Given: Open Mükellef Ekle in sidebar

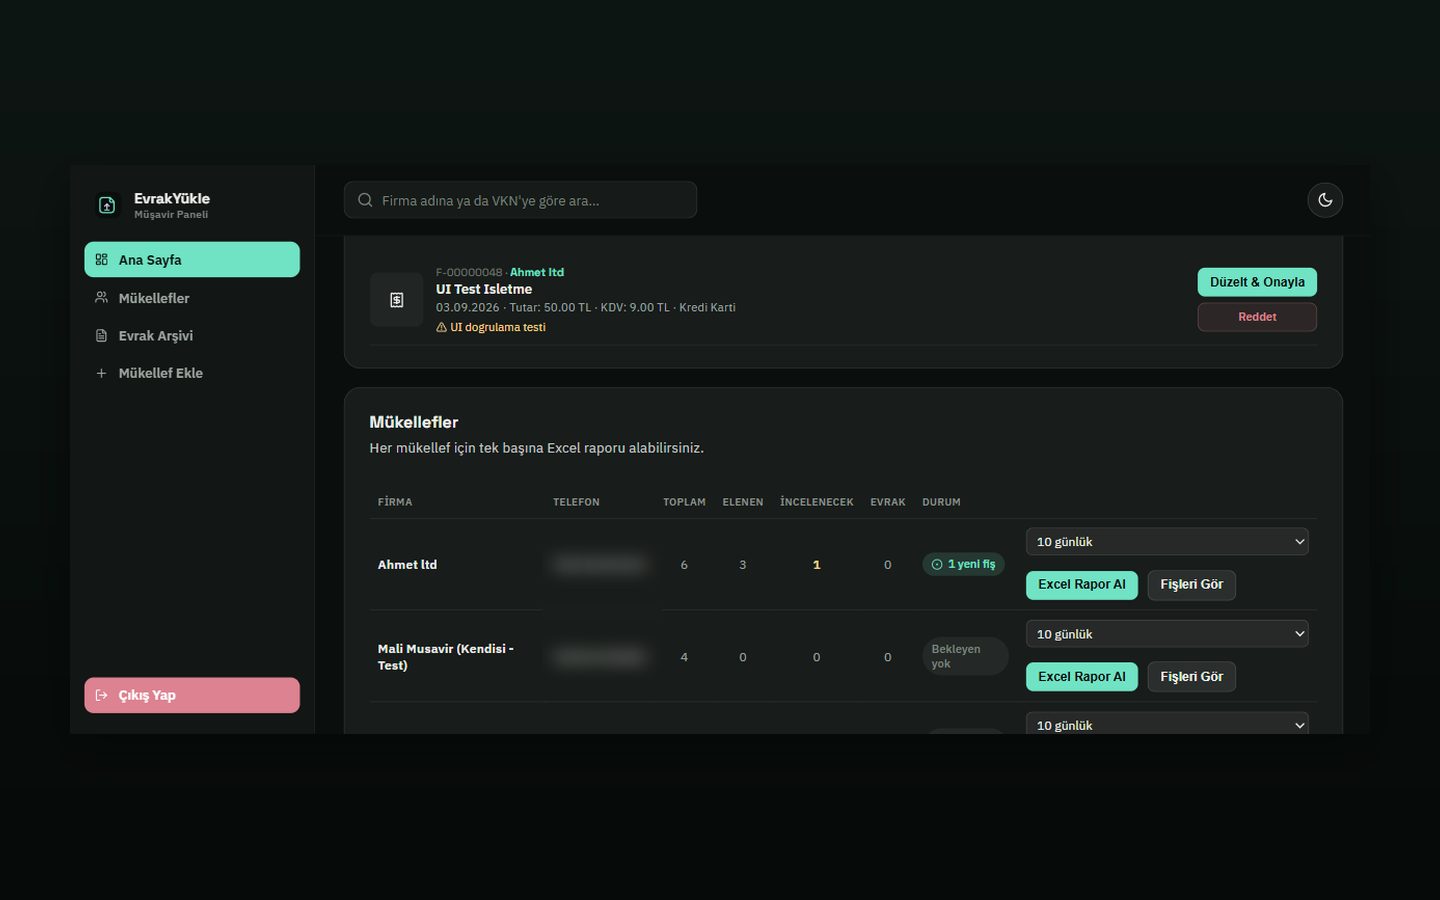Looking at the screenshot, I should point(192,373).
